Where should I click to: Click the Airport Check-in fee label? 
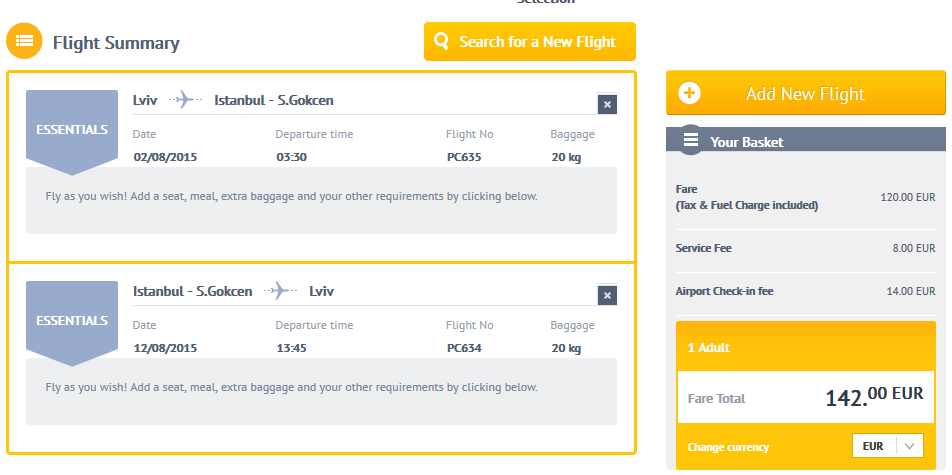[x=724, y=291]
